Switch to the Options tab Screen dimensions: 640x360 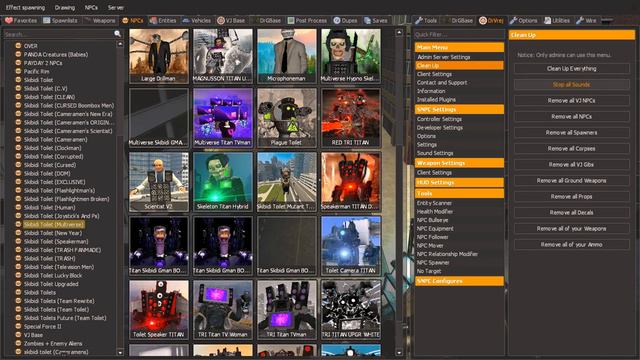(523, 20)
